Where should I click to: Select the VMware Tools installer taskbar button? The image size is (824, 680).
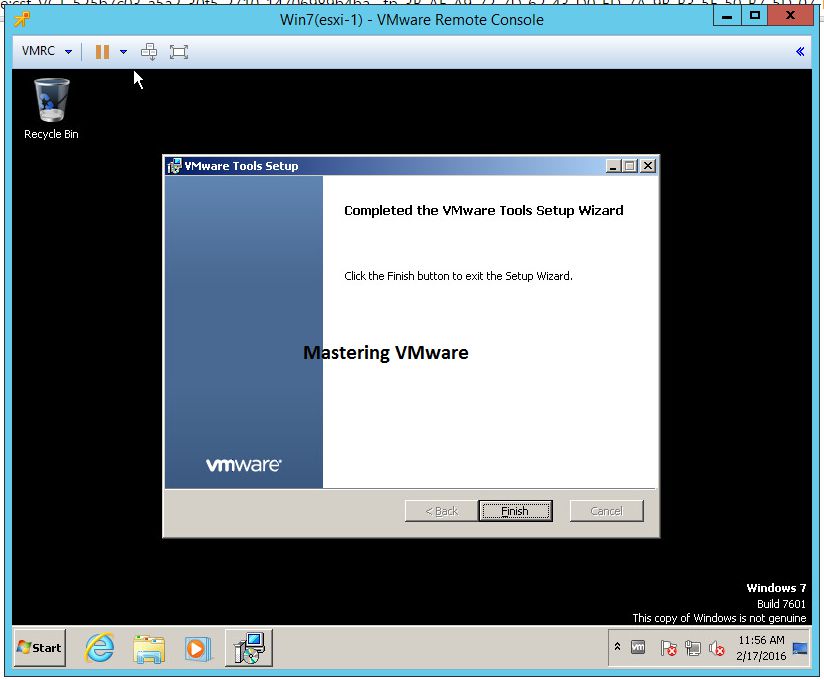[249, 648]
